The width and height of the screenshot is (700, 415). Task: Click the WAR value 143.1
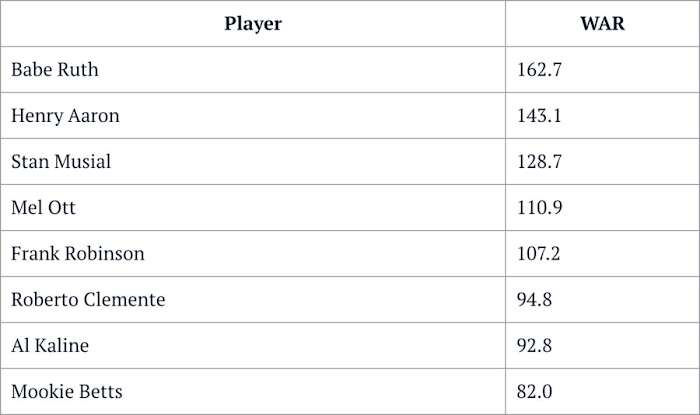(x=539, y=116)
